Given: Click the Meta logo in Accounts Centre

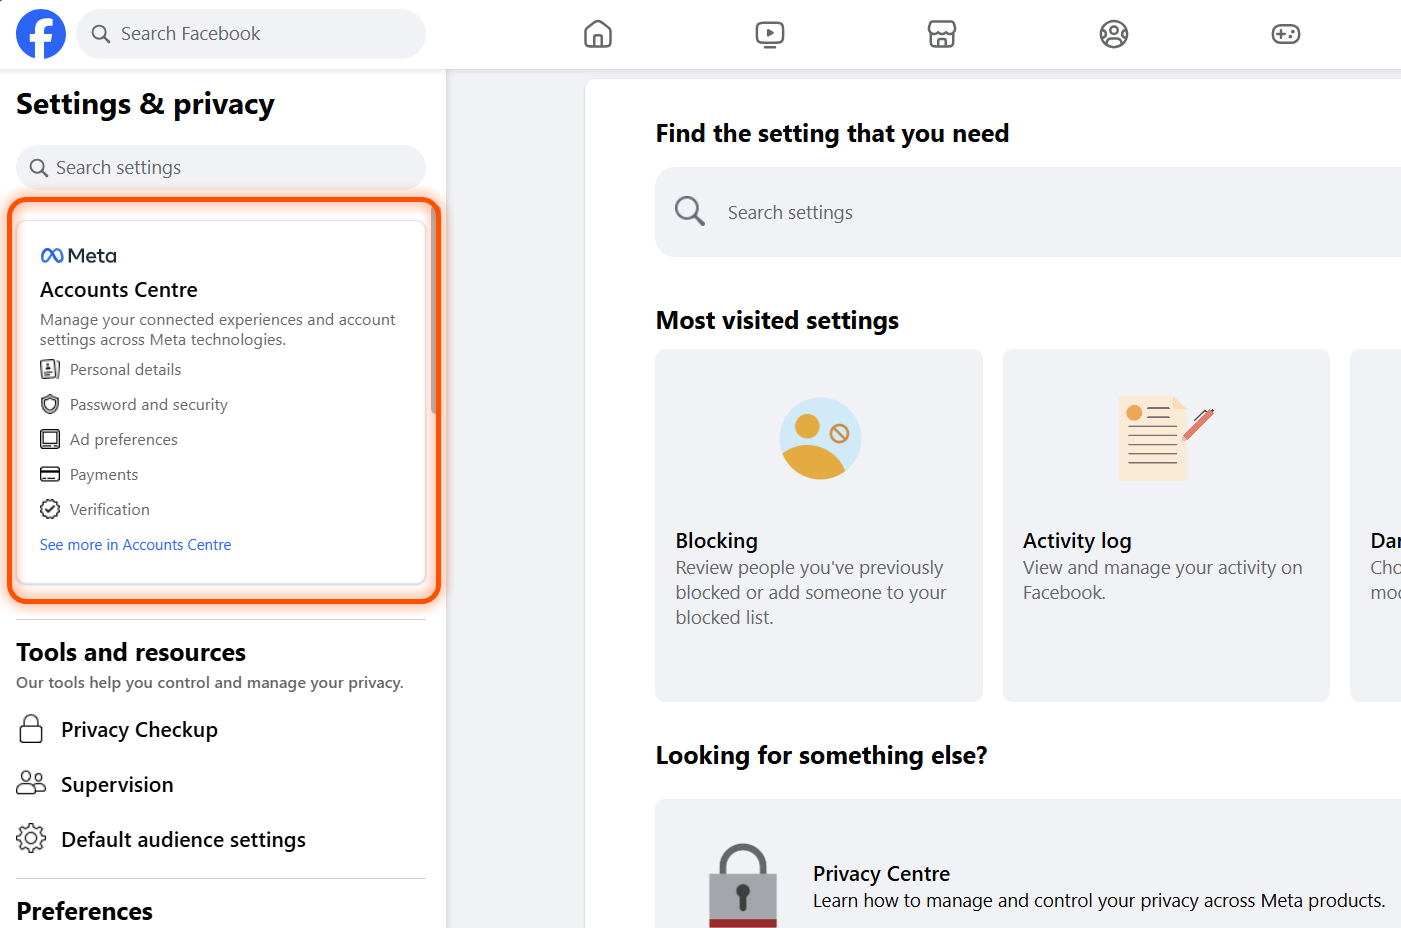Looking at the screenshot, I should coord(79,256).
